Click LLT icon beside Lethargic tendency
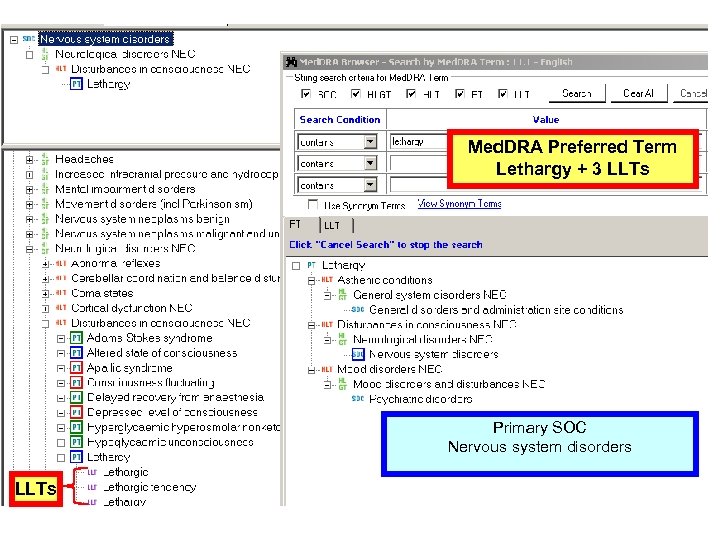Image resolution: width=720 pixels, height=540 pixels. (x=92, y=487)
